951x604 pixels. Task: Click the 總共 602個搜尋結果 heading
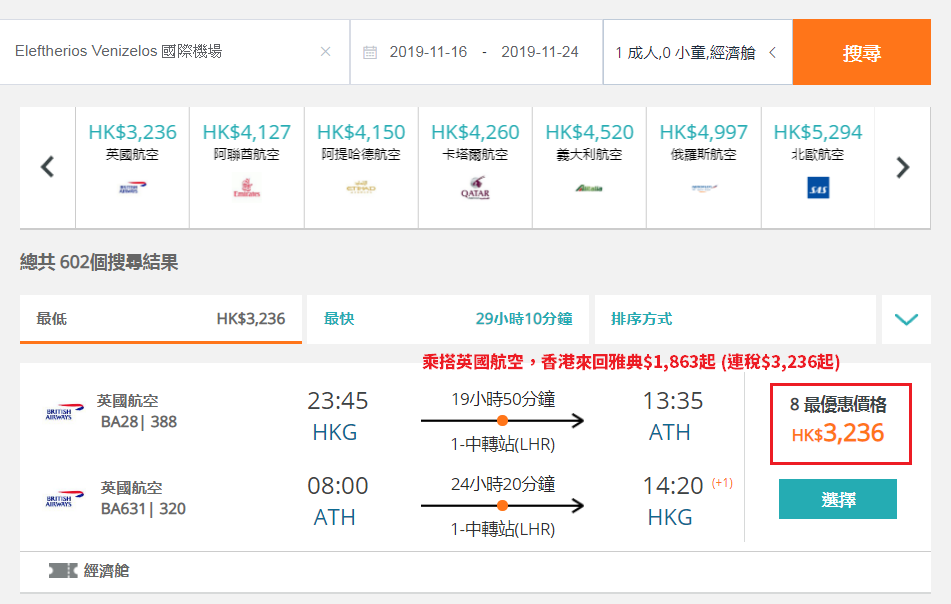(99, 262)
